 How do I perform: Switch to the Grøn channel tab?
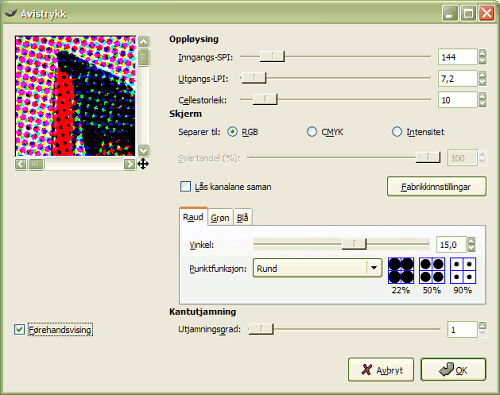220,218
